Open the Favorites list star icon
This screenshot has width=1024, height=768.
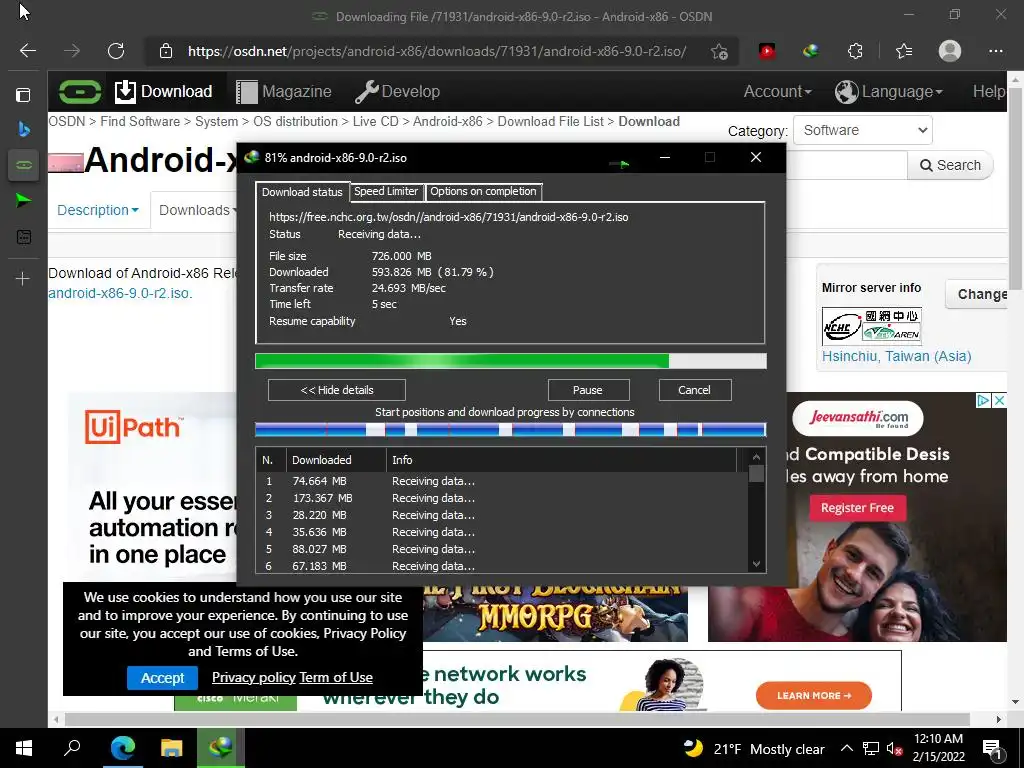(904, 51)
